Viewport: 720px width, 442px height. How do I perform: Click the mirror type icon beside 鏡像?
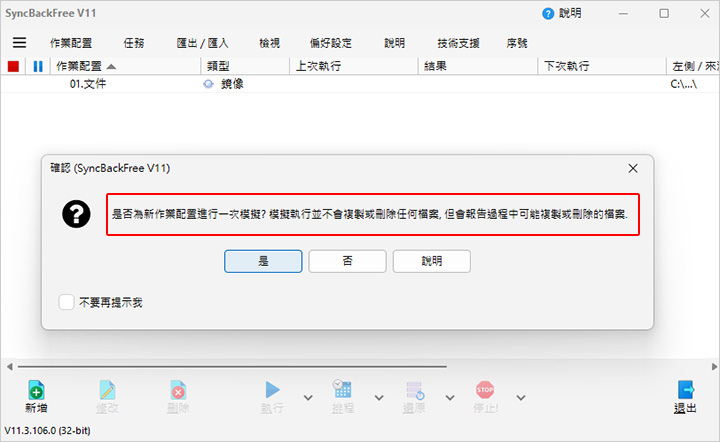click(x=208, y=84)
